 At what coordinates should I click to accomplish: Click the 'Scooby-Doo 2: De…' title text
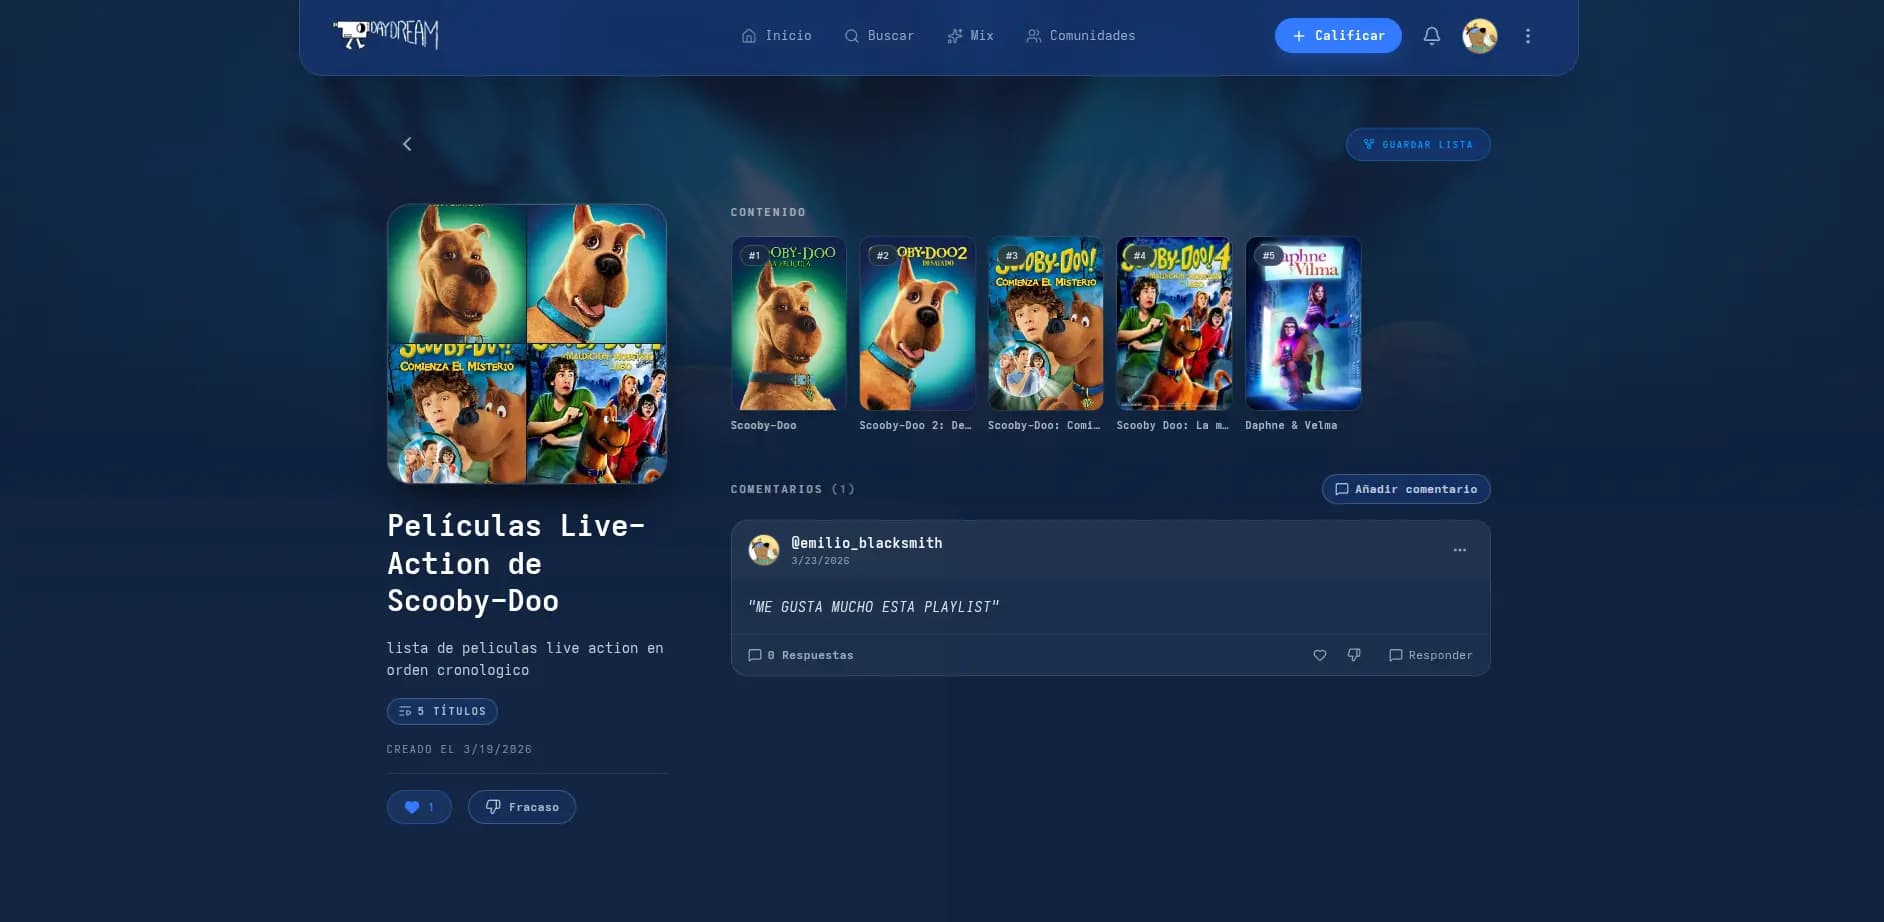pyautogui.click(x=916, y=426)
